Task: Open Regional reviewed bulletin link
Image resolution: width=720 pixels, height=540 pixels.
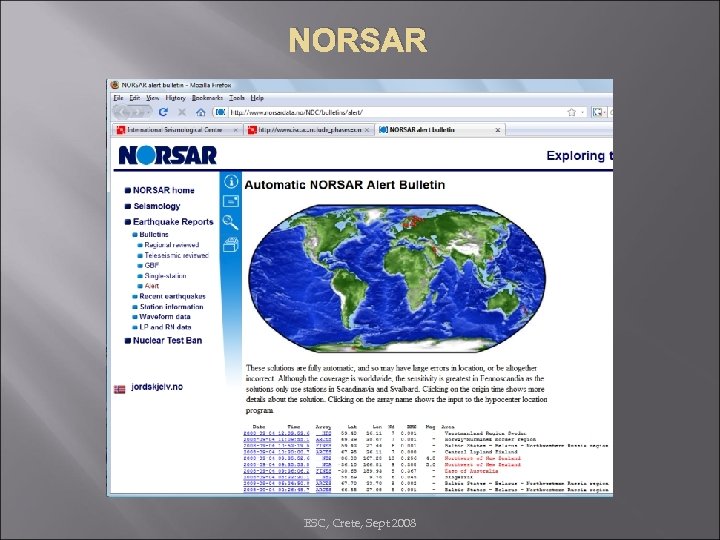Action: coord(172,245)
